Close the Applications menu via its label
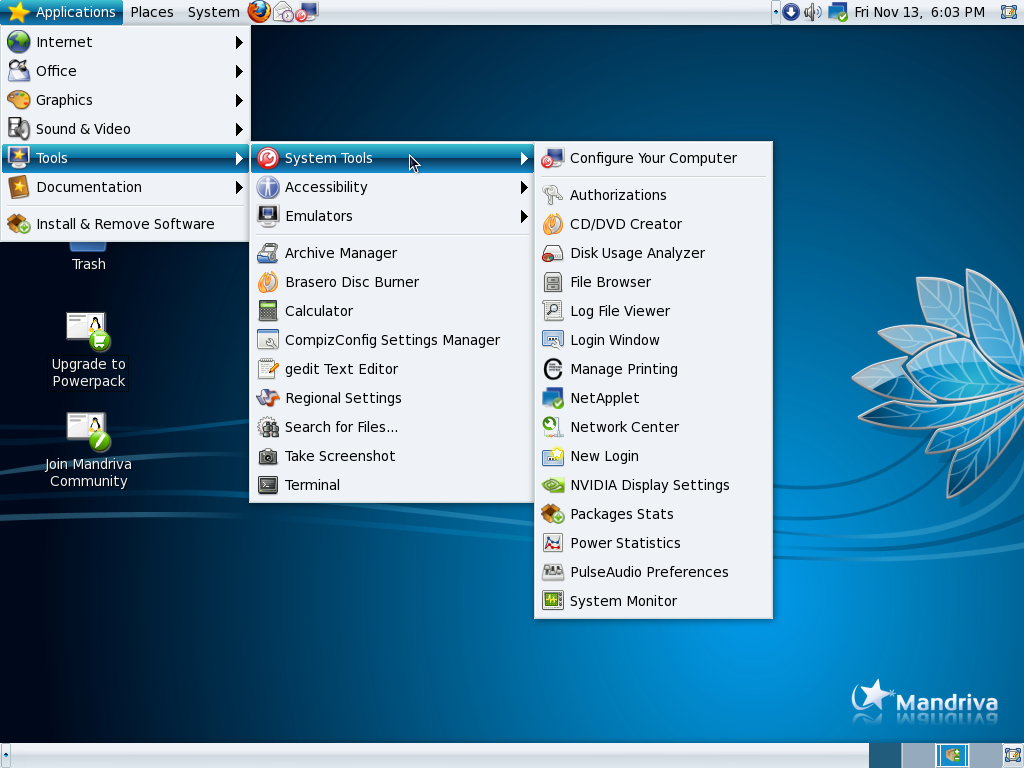 tap(75, 12)
